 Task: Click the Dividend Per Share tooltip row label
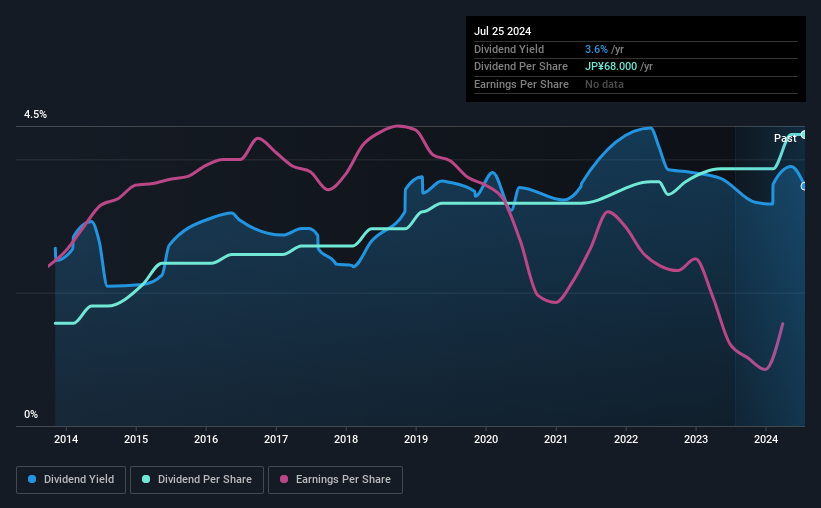coord(521,67)
